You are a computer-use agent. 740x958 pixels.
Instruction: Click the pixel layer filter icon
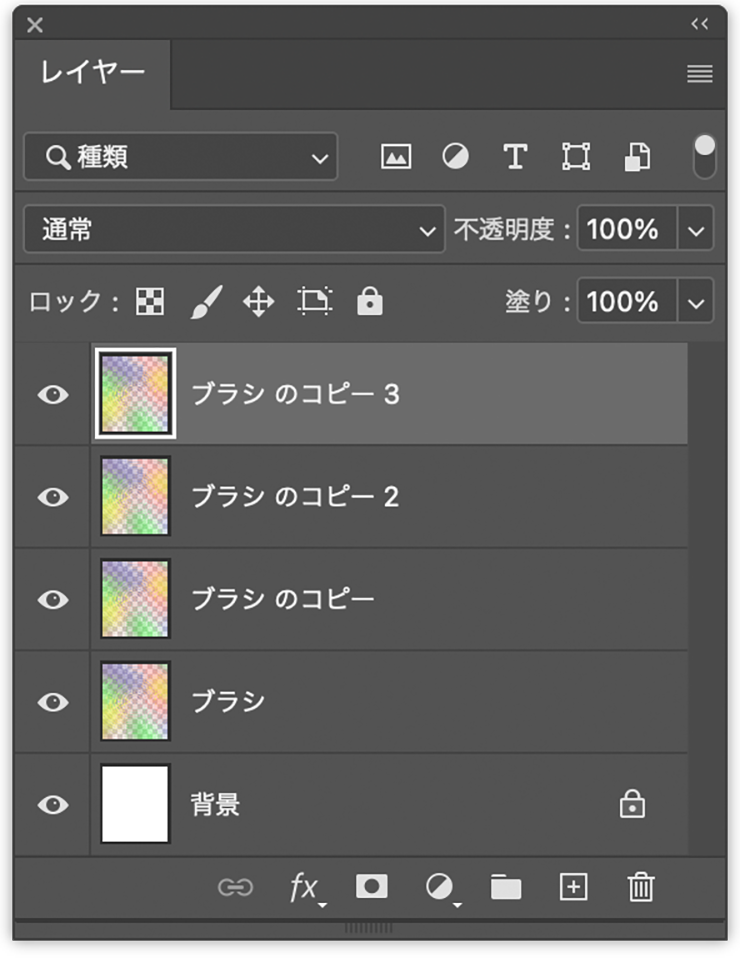[x=396, y=157]
